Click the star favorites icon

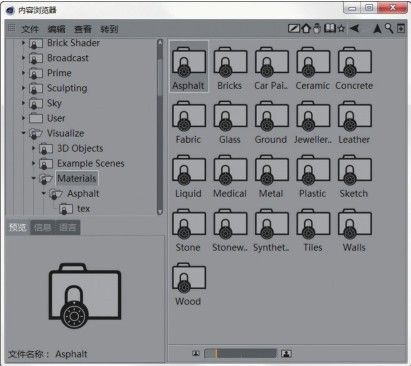pos(341,29)
